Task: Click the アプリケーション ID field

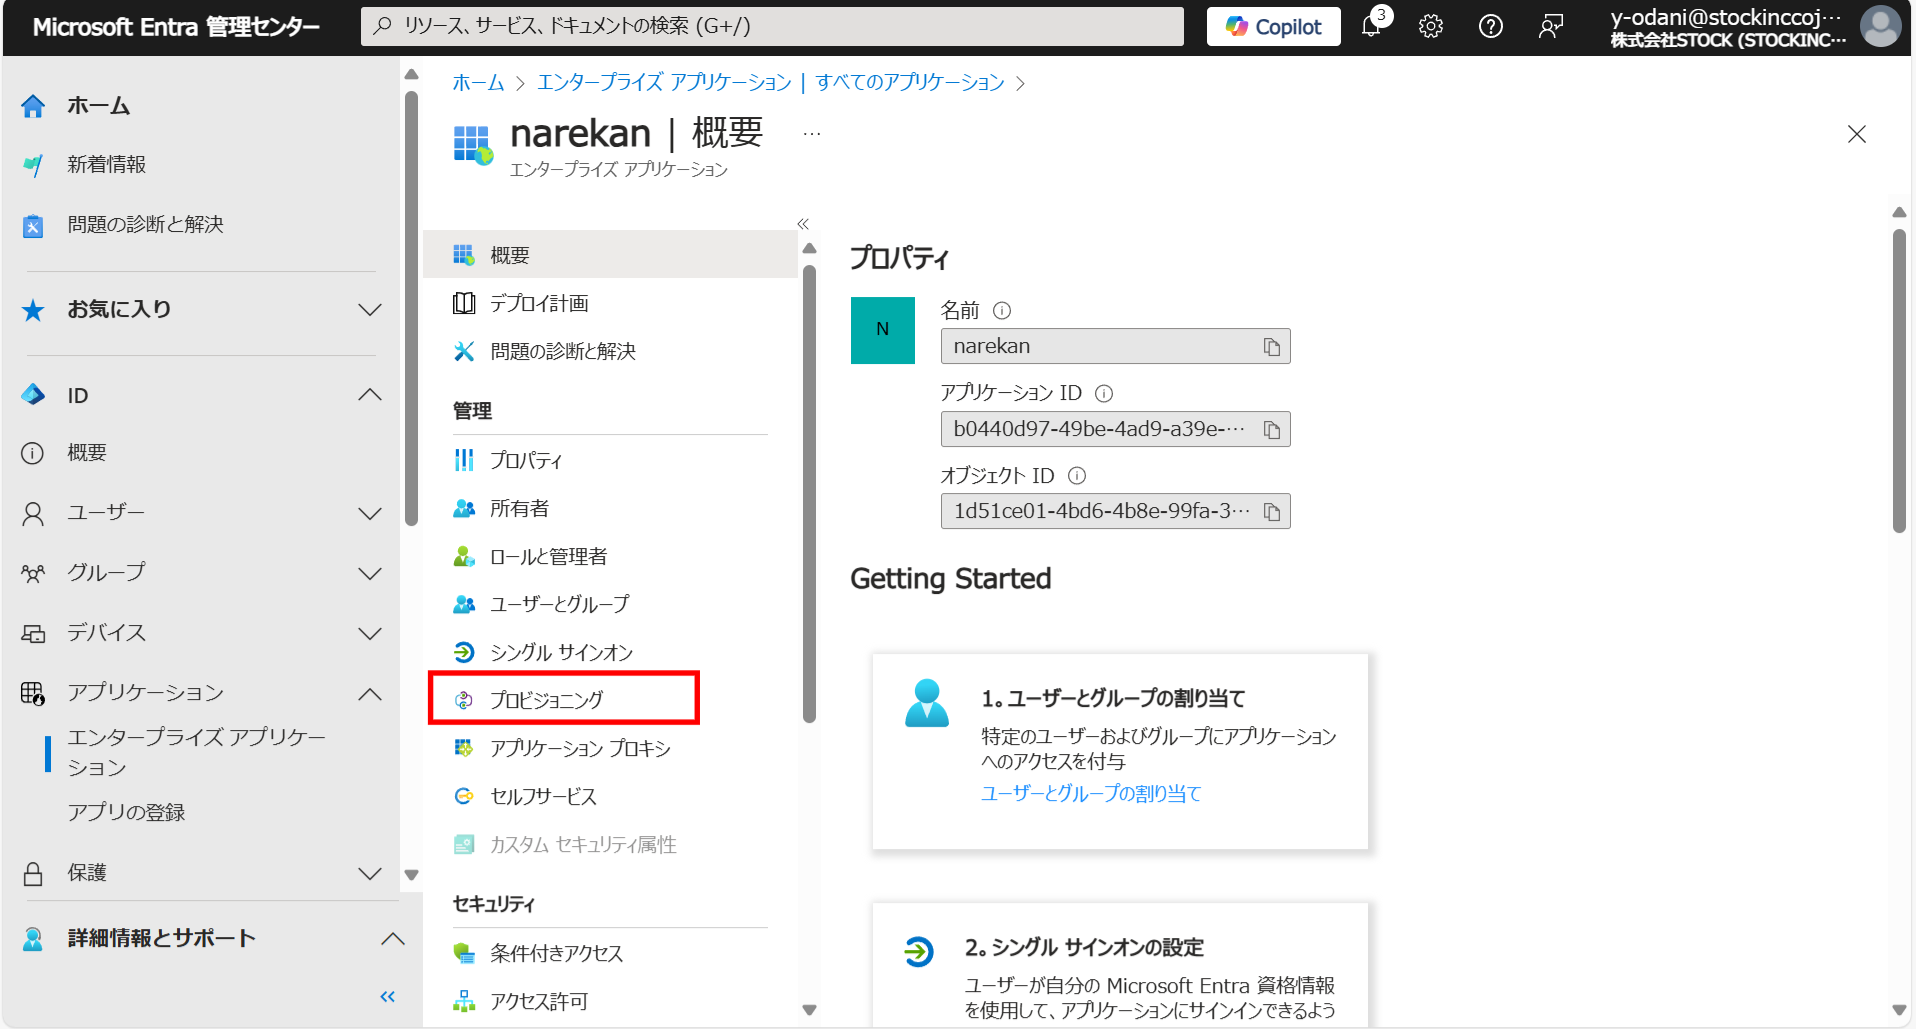Action: point(1115,429)
